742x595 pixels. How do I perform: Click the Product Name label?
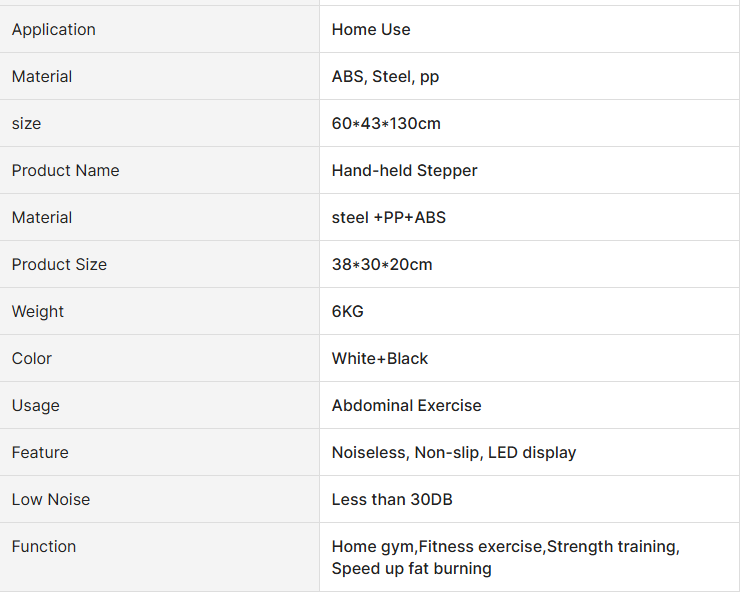pos(65,170)
